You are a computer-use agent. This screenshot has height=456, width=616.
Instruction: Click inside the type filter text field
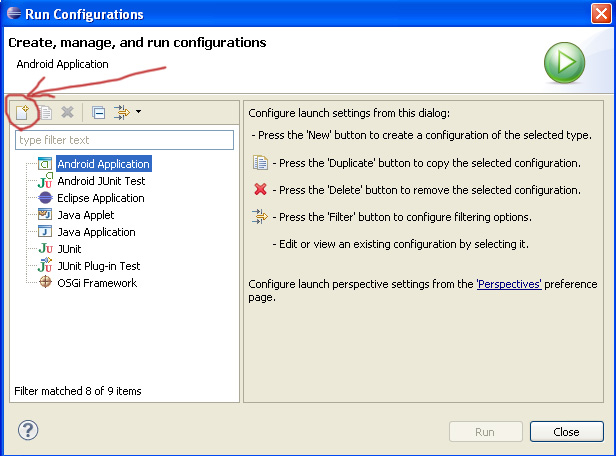124,140
